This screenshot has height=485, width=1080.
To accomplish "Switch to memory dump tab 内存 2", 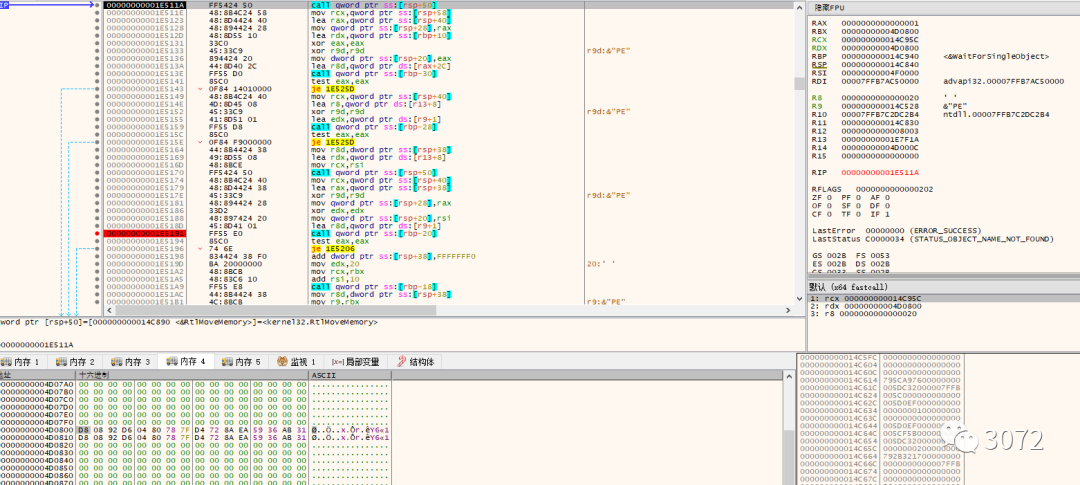I will 75,362.
